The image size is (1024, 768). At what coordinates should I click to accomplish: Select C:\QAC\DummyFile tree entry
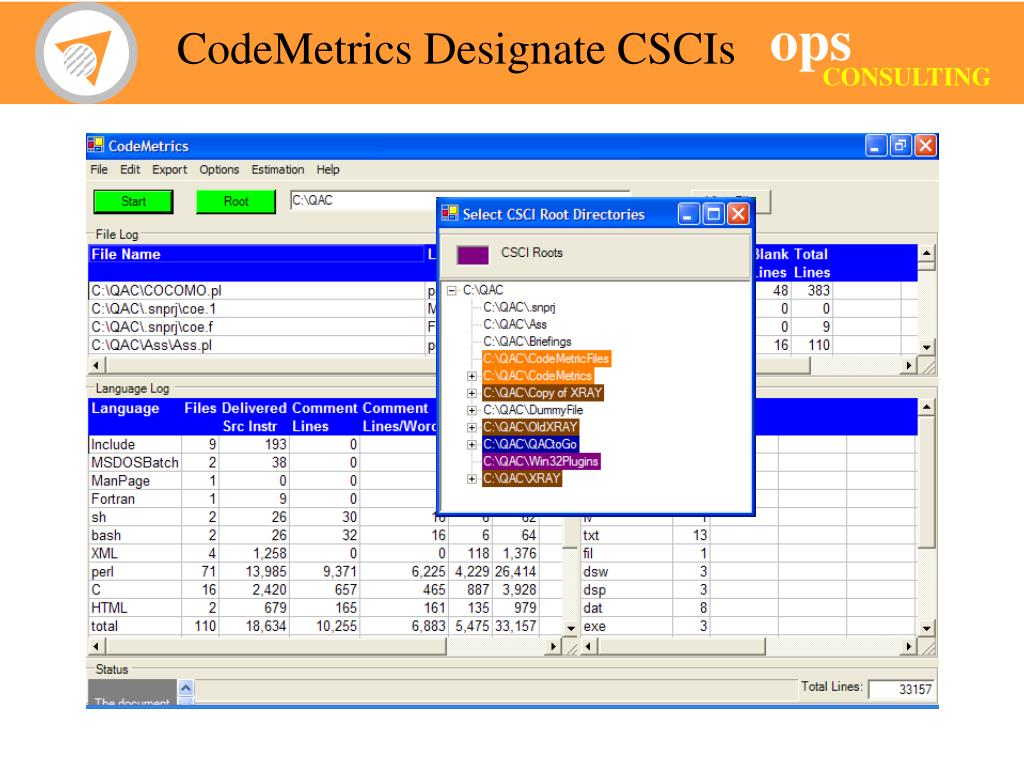coord(533,410)
